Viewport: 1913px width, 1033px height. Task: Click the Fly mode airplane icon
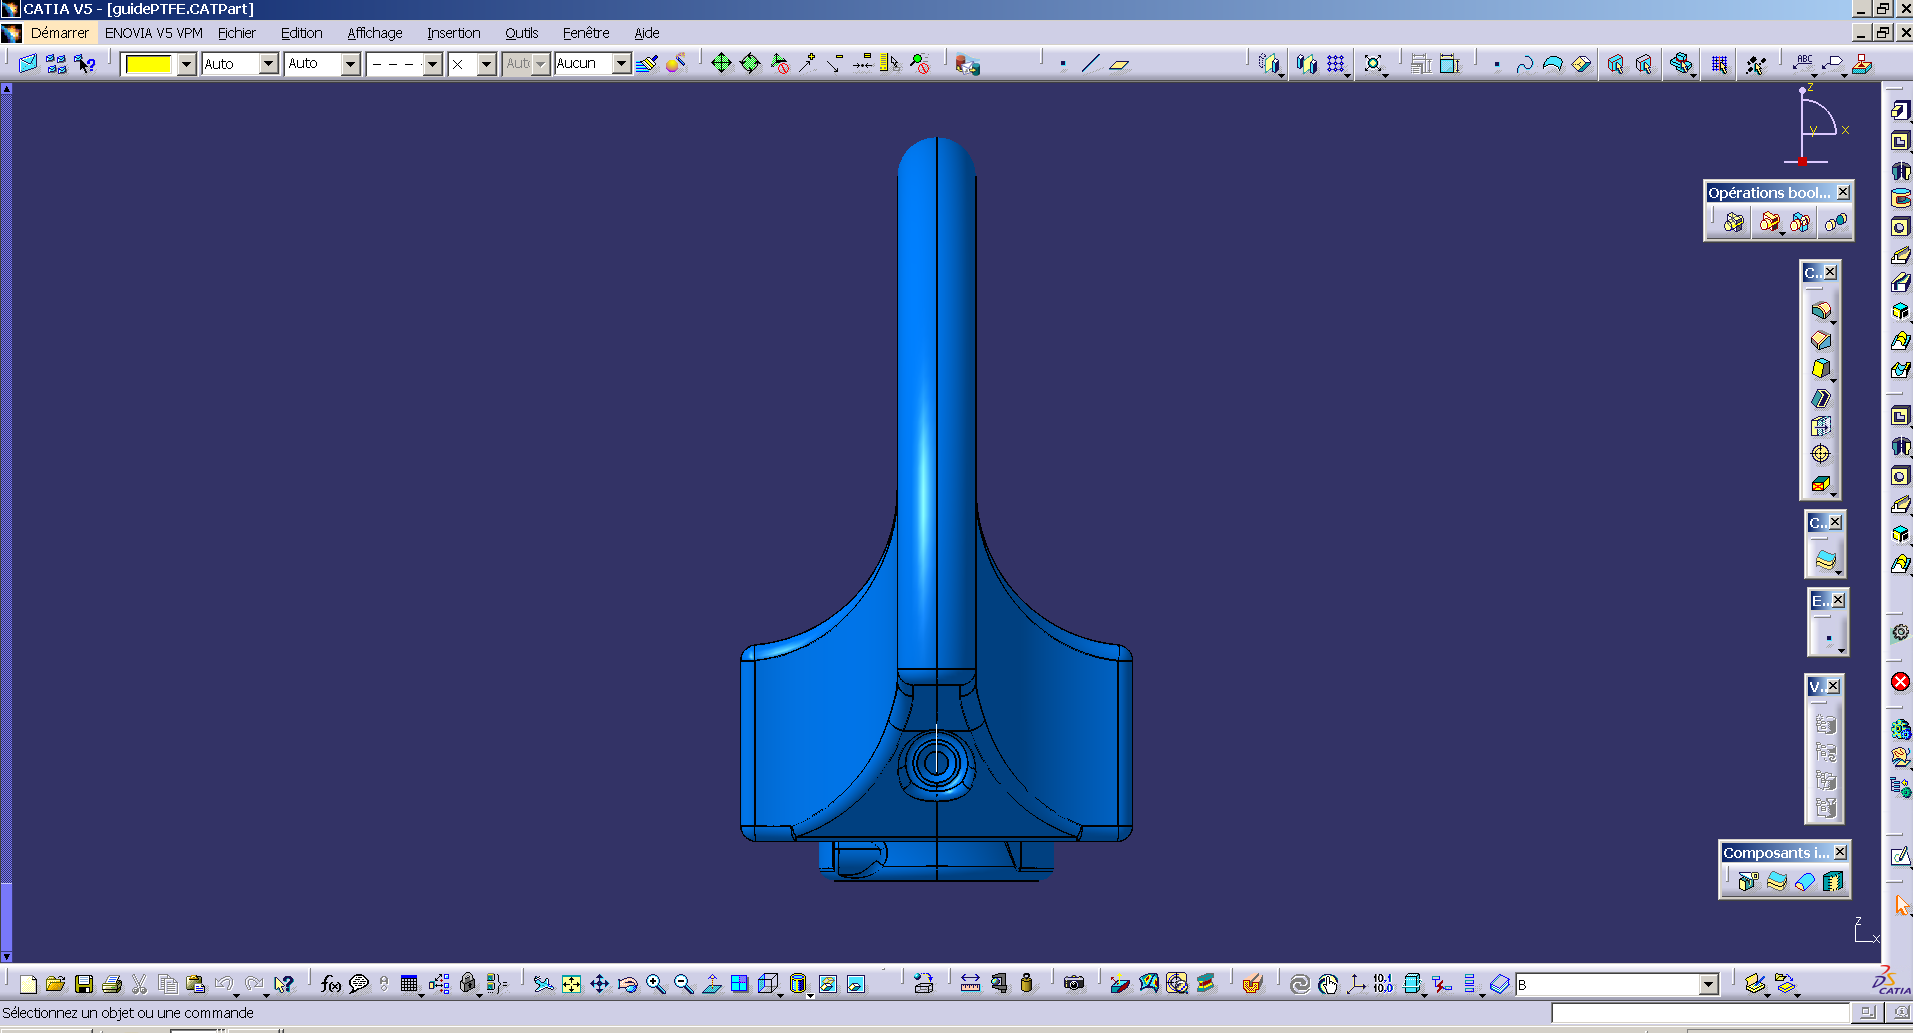pos(543,984)
